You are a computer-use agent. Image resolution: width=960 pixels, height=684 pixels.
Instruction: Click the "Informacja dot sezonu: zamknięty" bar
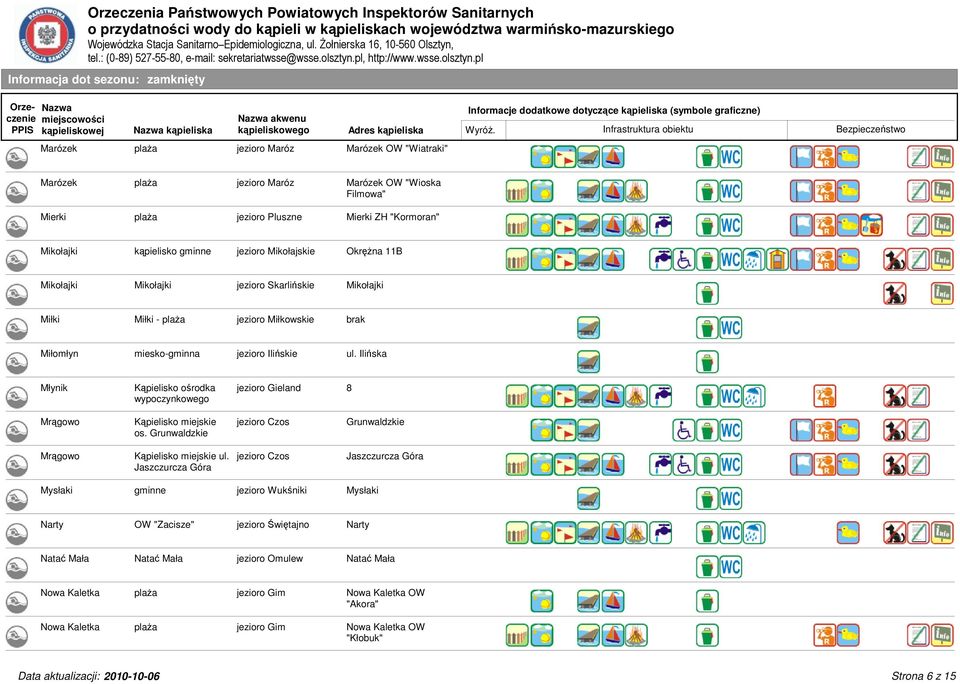[x=479, y=80]
